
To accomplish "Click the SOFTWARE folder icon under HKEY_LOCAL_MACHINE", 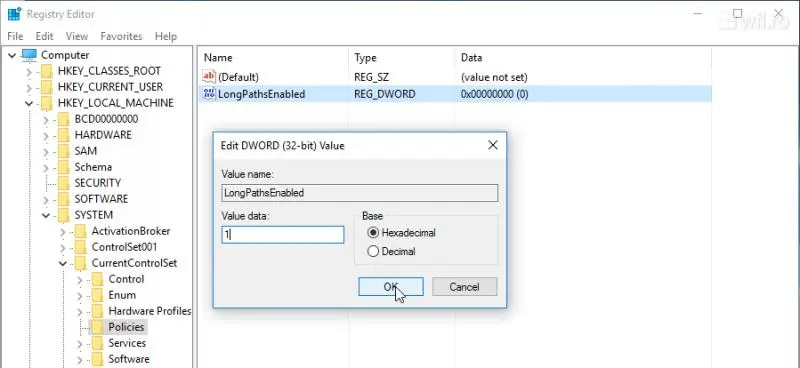I will point(63,199).
